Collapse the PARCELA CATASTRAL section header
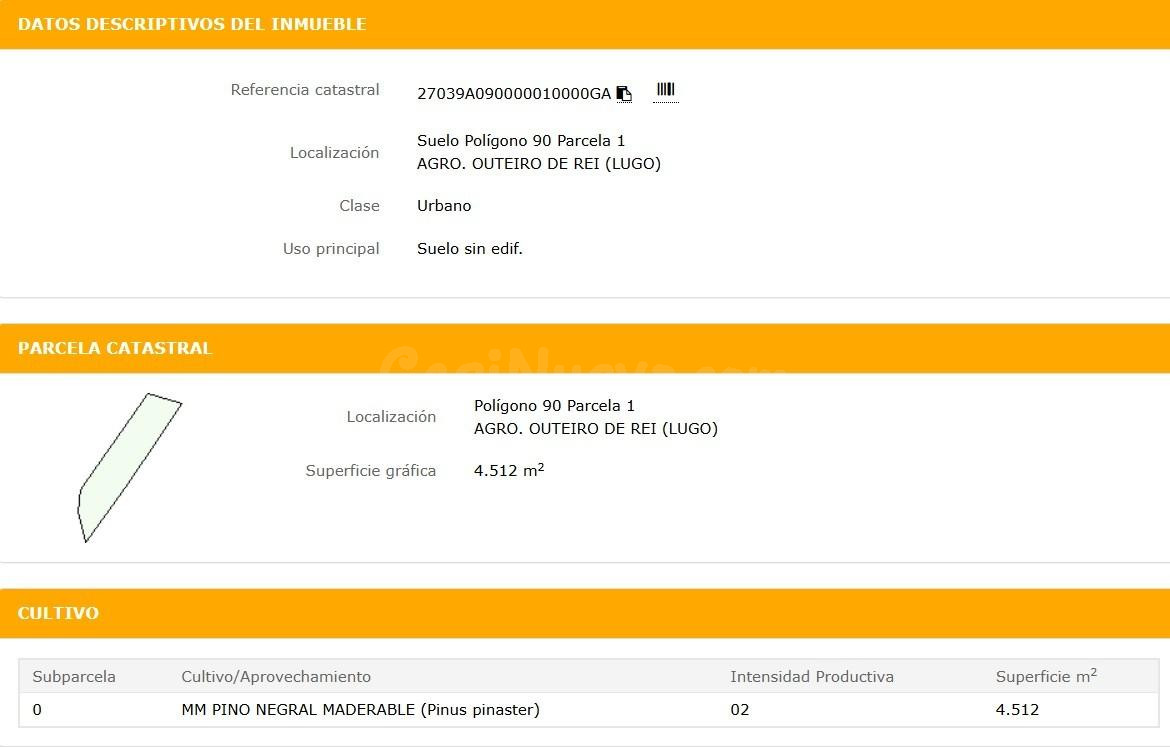1170x747 pixels. pyautogui.click(x=585, y=349)
